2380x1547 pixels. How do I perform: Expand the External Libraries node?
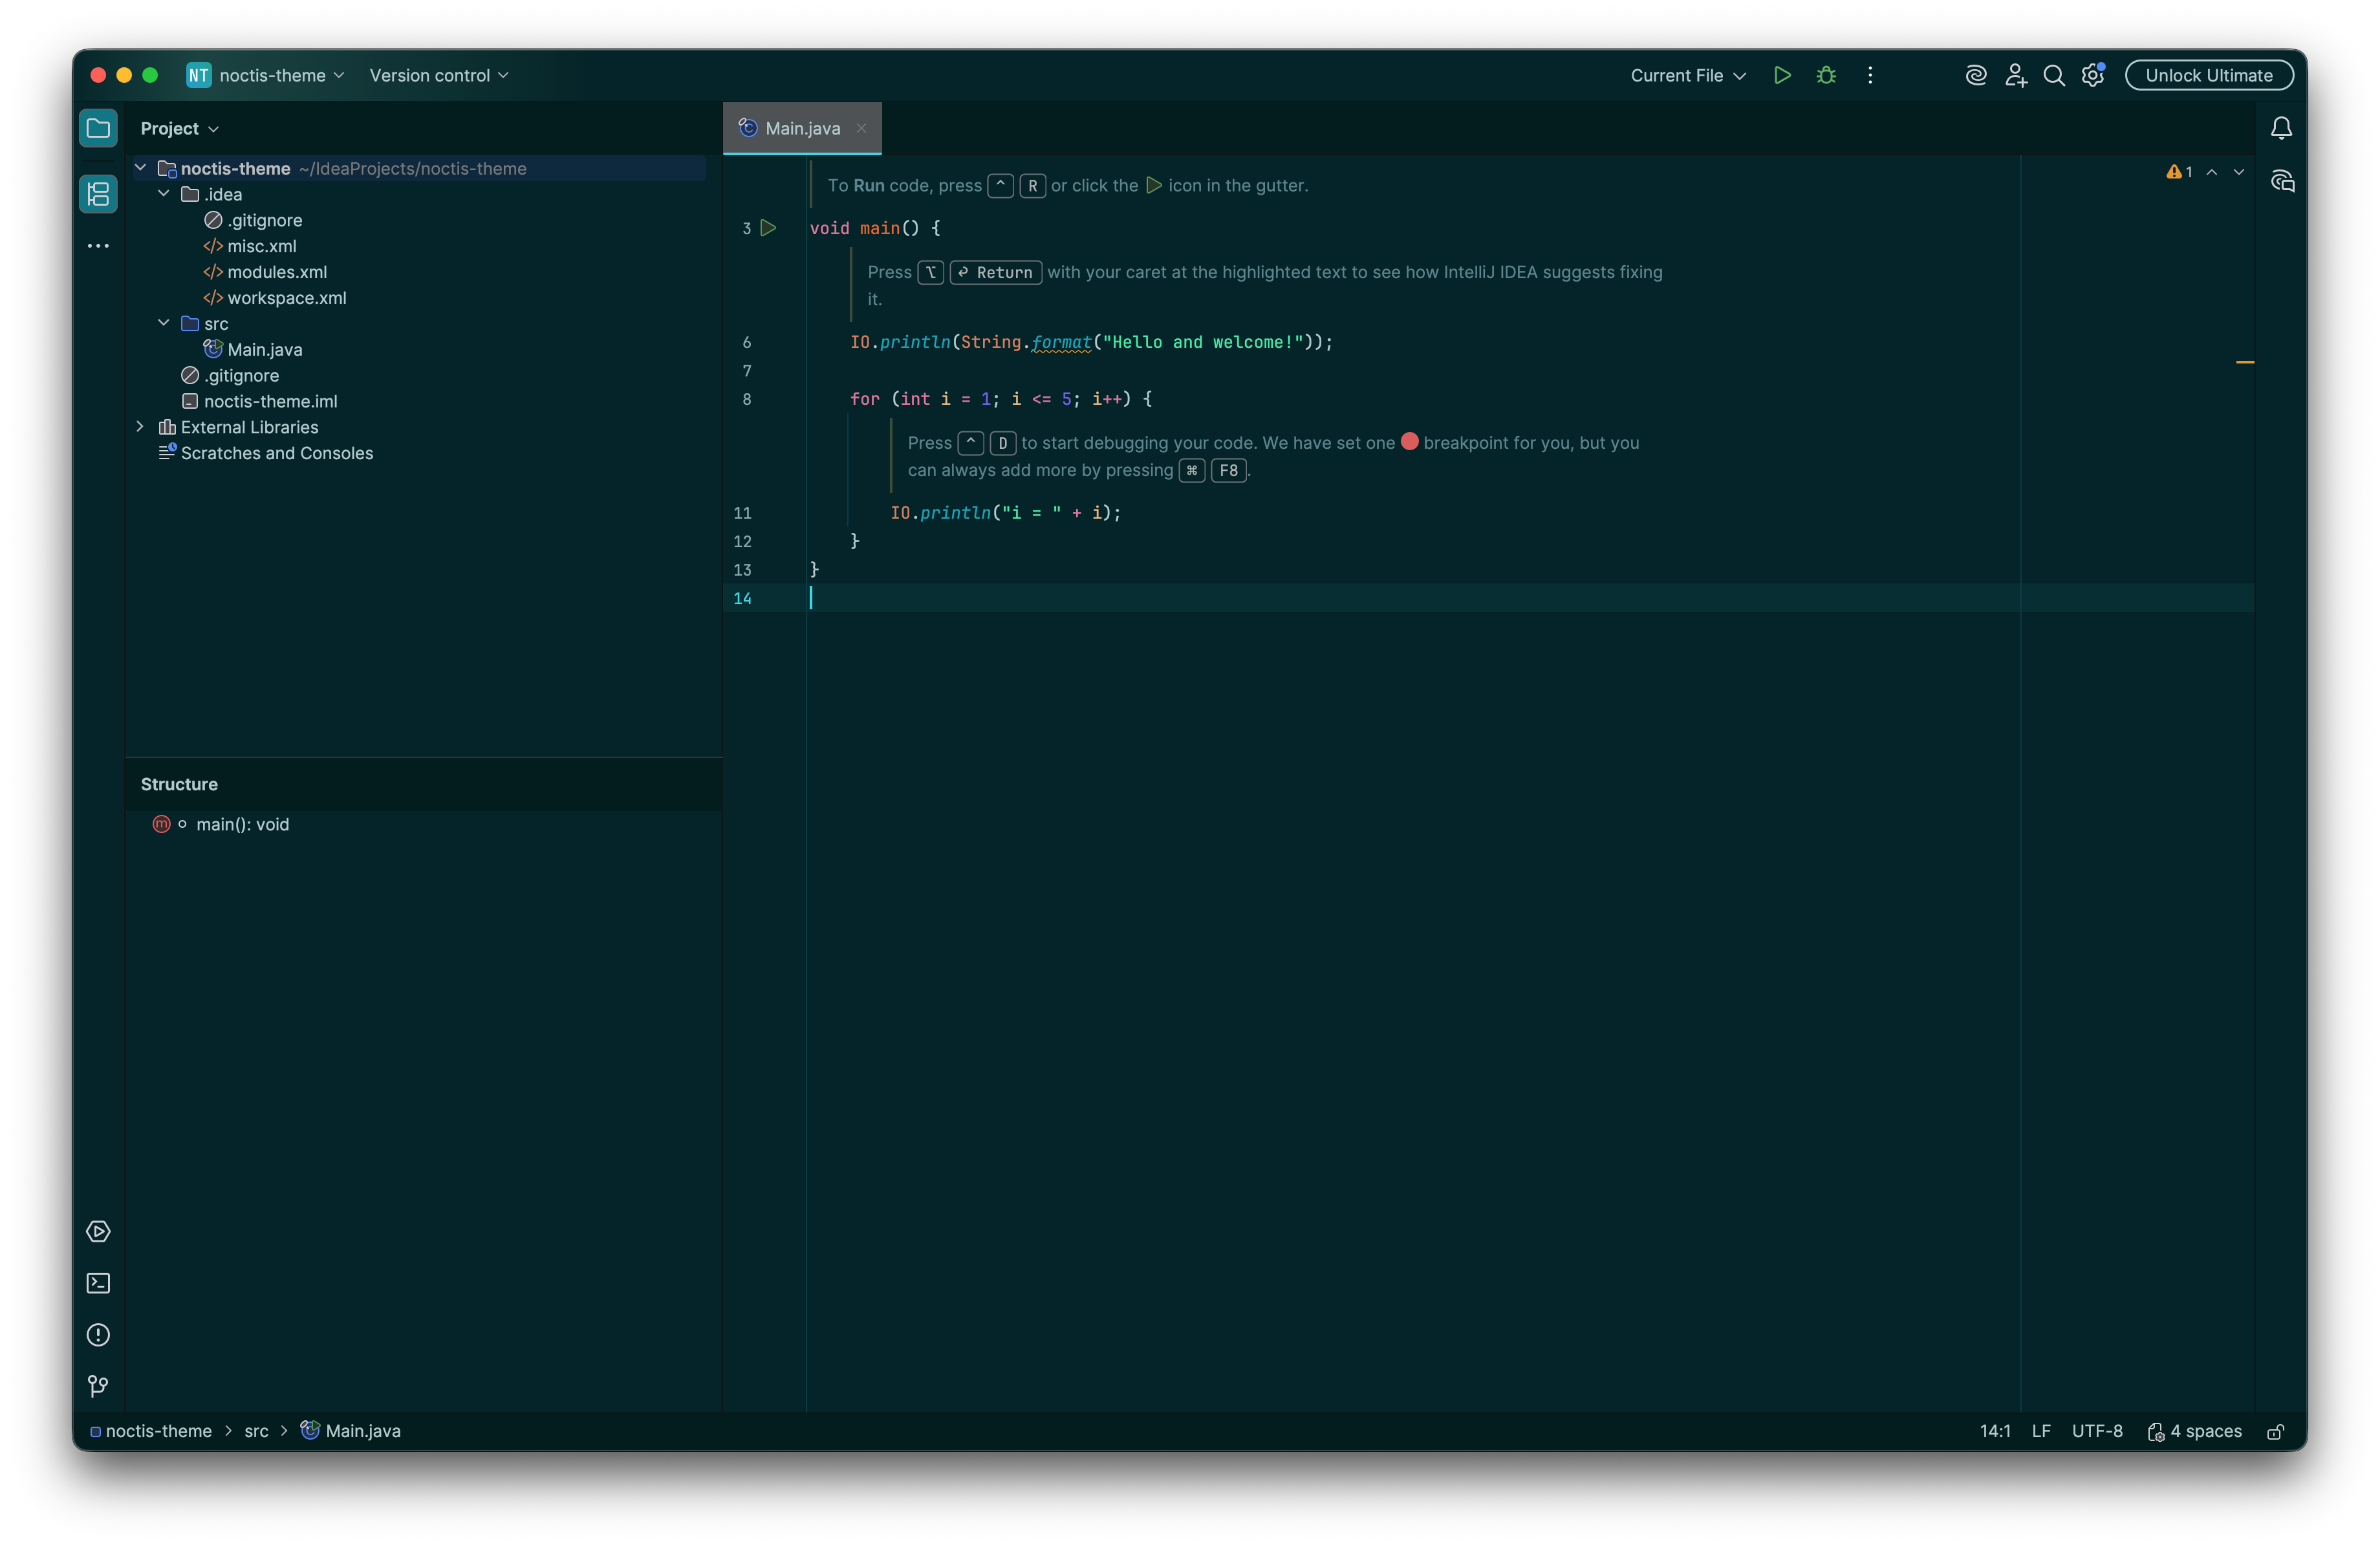pyautogui.click(x=140, y=427)
